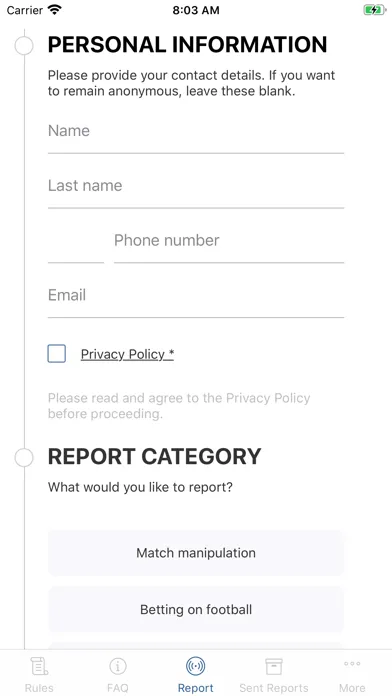Choose the Betting on football category
Viewport: 392px width, 696px height.
[x=196, y=609]
